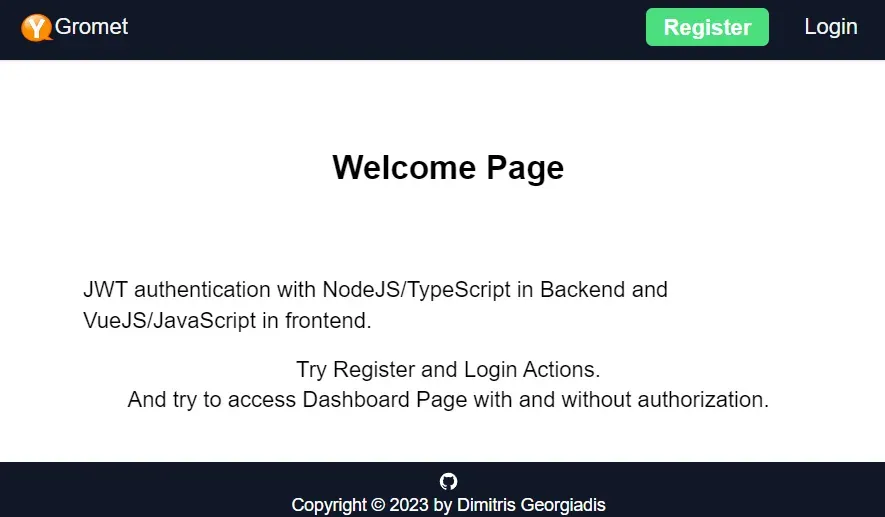Click the word Copyright in the footer
This screenshot has height=517, width=885.
[x=329, y=505]
